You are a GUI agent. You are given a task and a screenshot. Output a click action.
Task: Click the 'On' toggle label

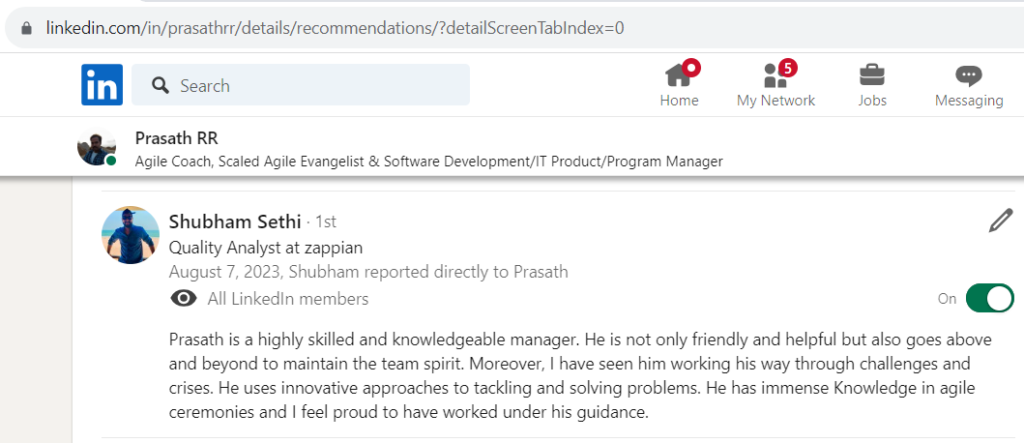947,299
